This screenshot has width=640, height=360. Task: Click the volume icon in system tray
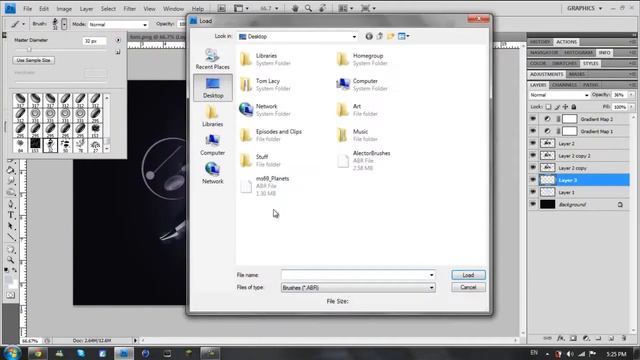(x=570, y=353)
